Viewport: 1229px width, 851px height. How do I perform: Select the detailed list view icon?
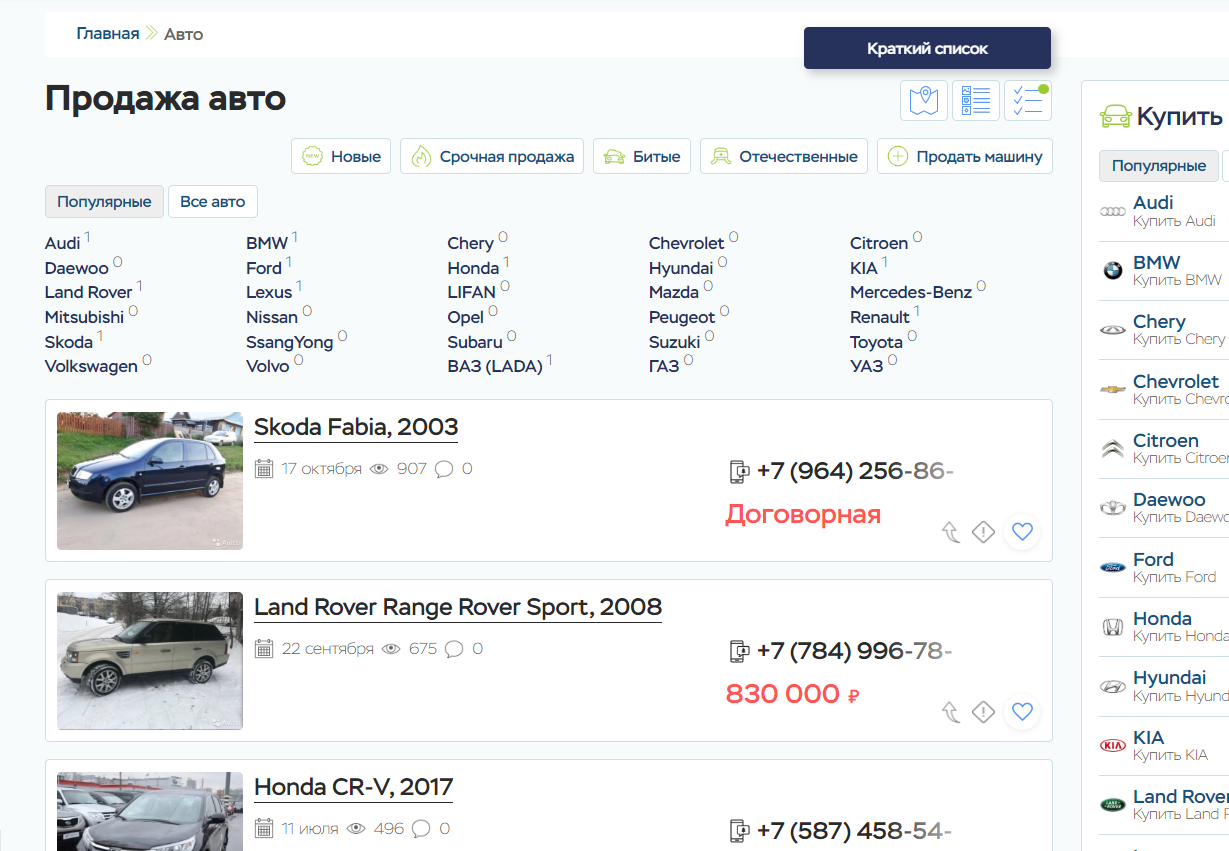pyautogui.click(x=976, y=101)
